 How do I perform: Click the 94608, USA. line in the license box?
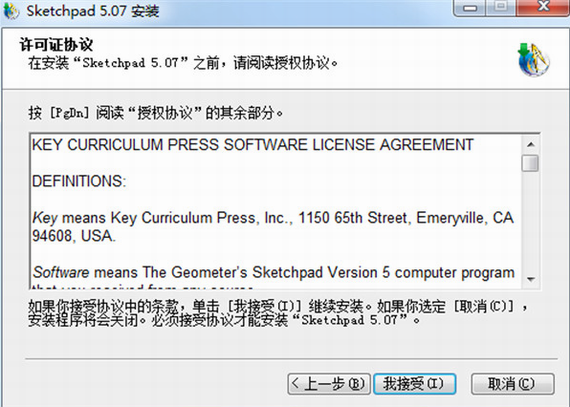(74, 236)
